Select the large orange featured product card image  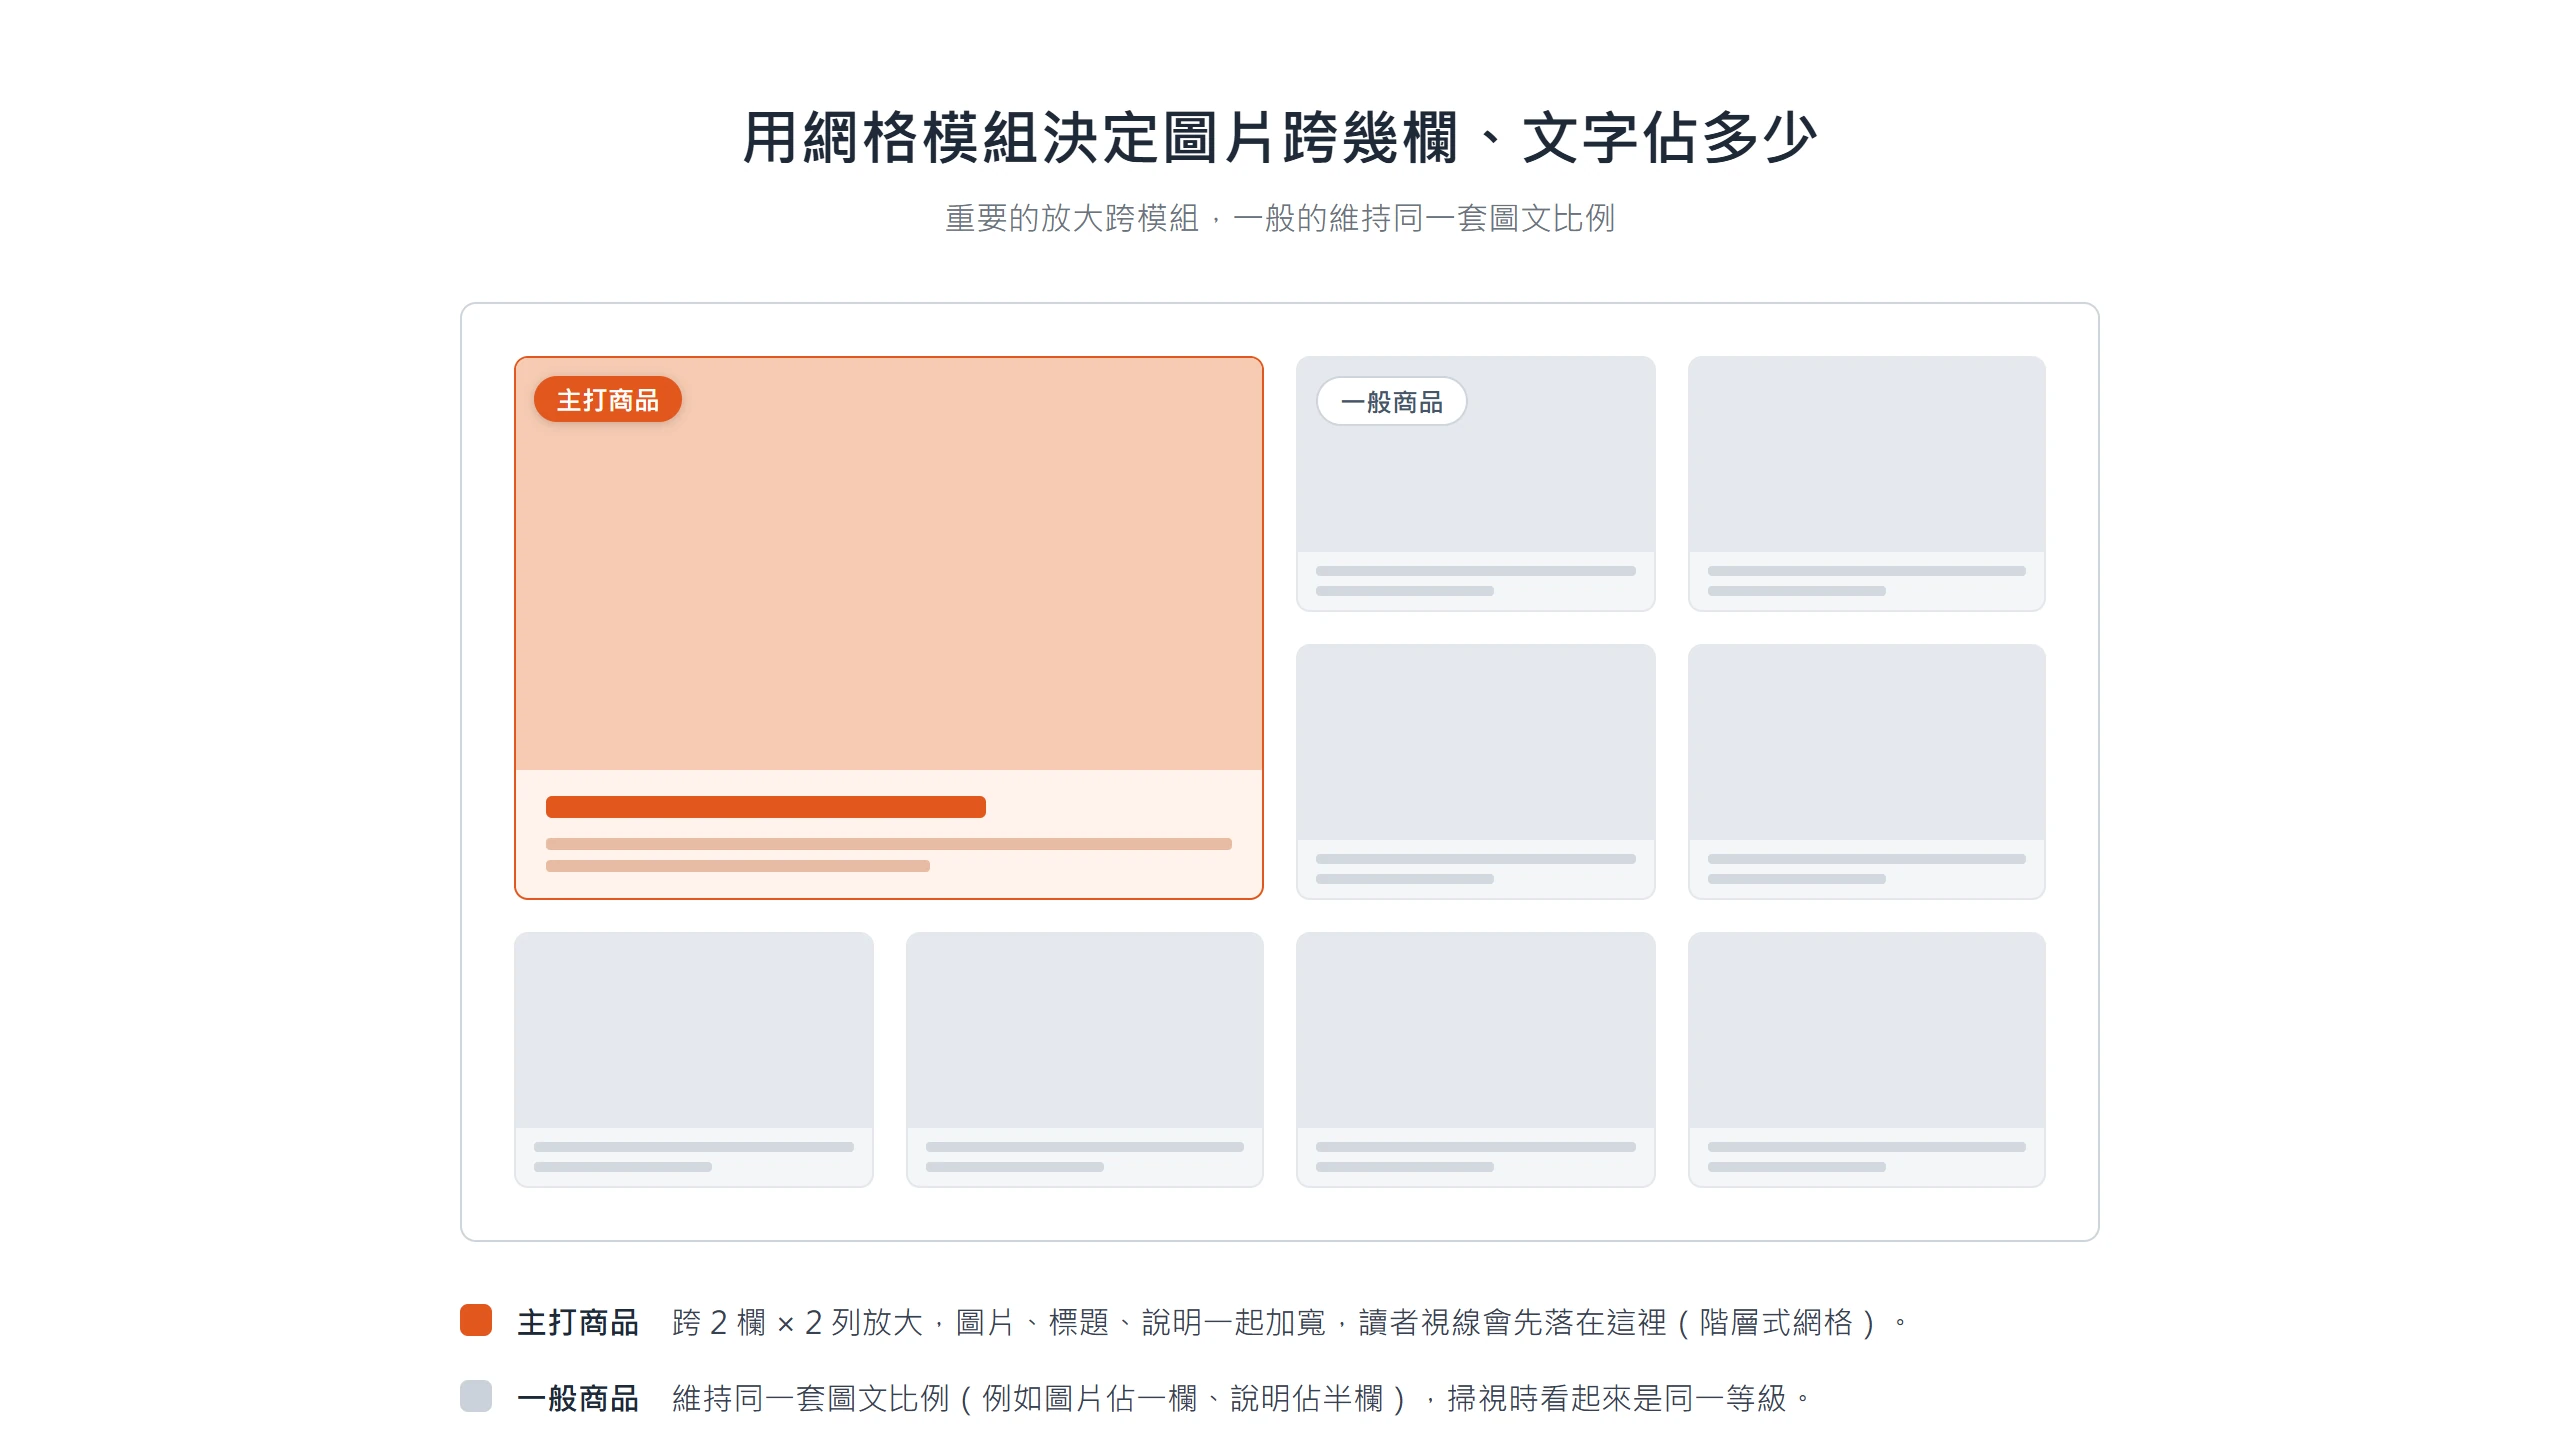(x=889, y=564)
